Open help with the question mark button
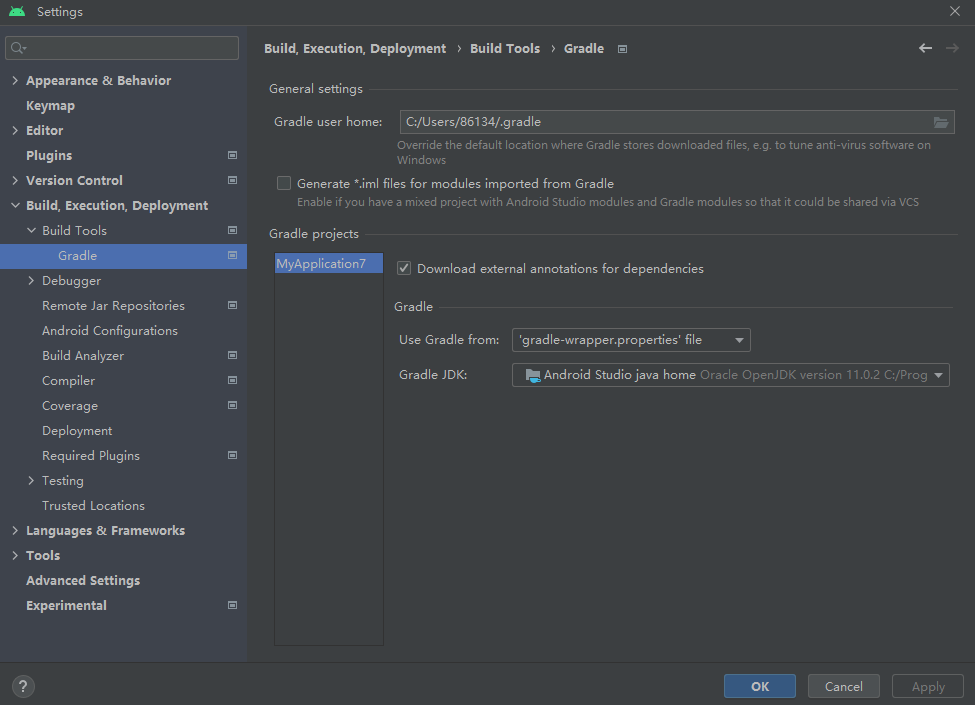Viewport: 975px width, 705px height. coord(23,686)
